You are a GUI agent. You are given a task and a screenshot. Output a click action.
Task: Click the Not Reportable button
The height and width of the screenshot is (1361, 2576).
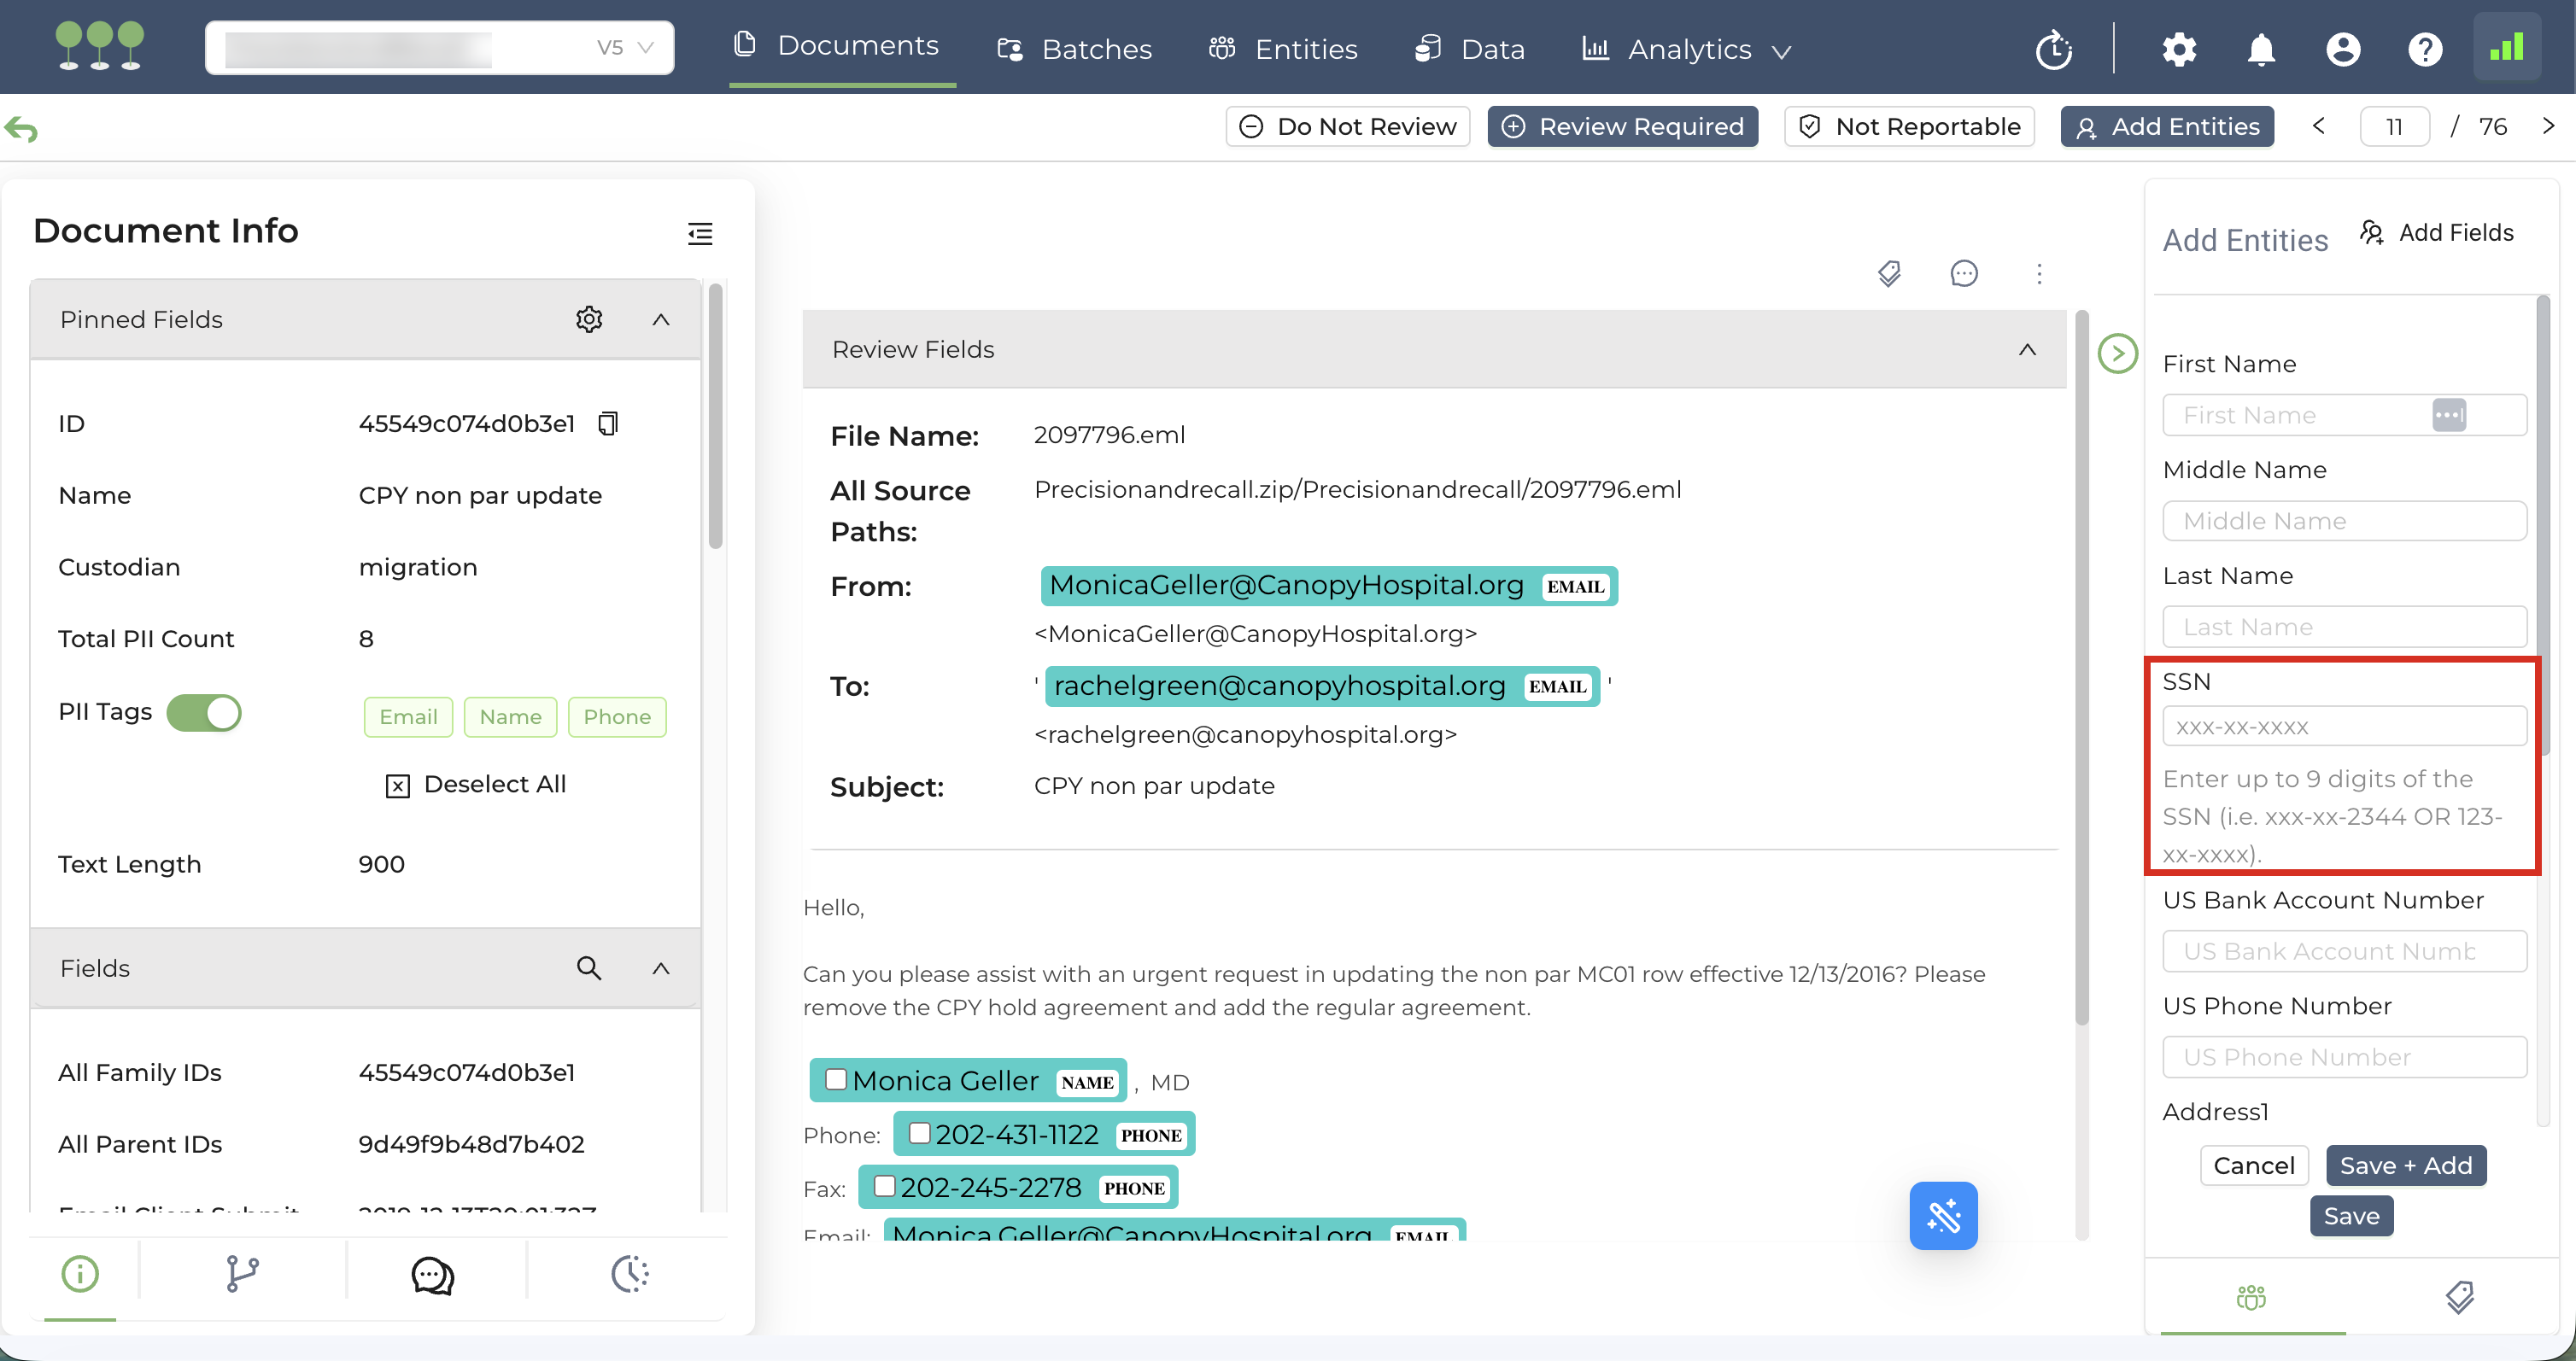(x=1909, y=126)
